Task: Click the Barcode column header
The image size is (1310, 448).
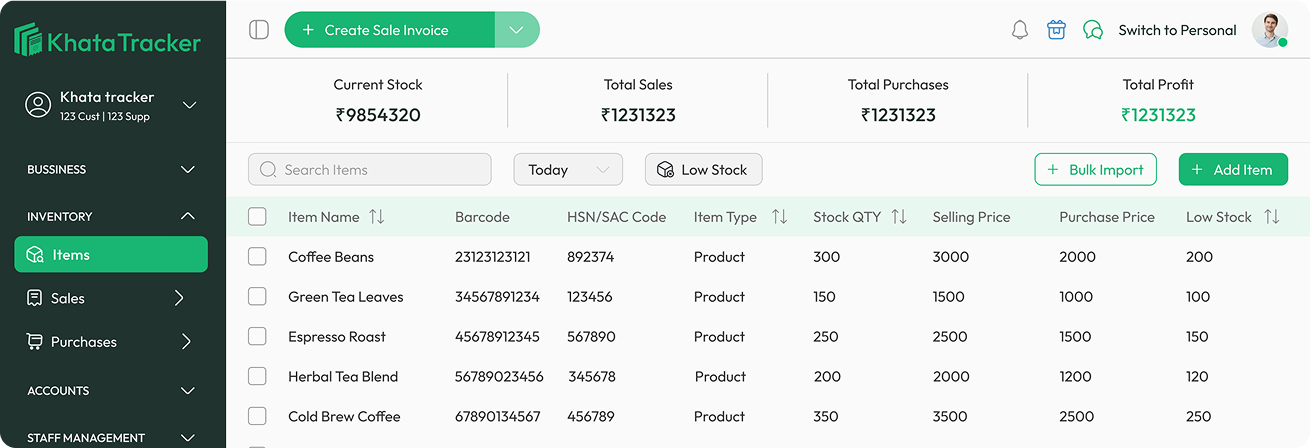Action: 482,217
